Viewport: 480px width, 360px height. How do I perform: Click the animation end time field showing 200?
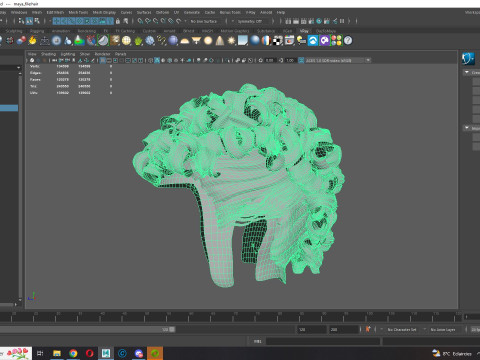[344, 329]
